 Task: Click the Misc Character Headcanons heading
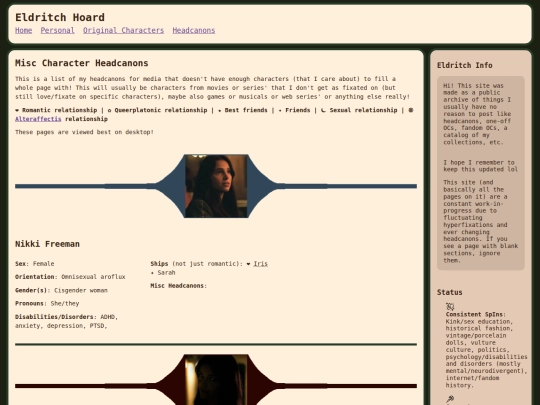pos(82,63)
